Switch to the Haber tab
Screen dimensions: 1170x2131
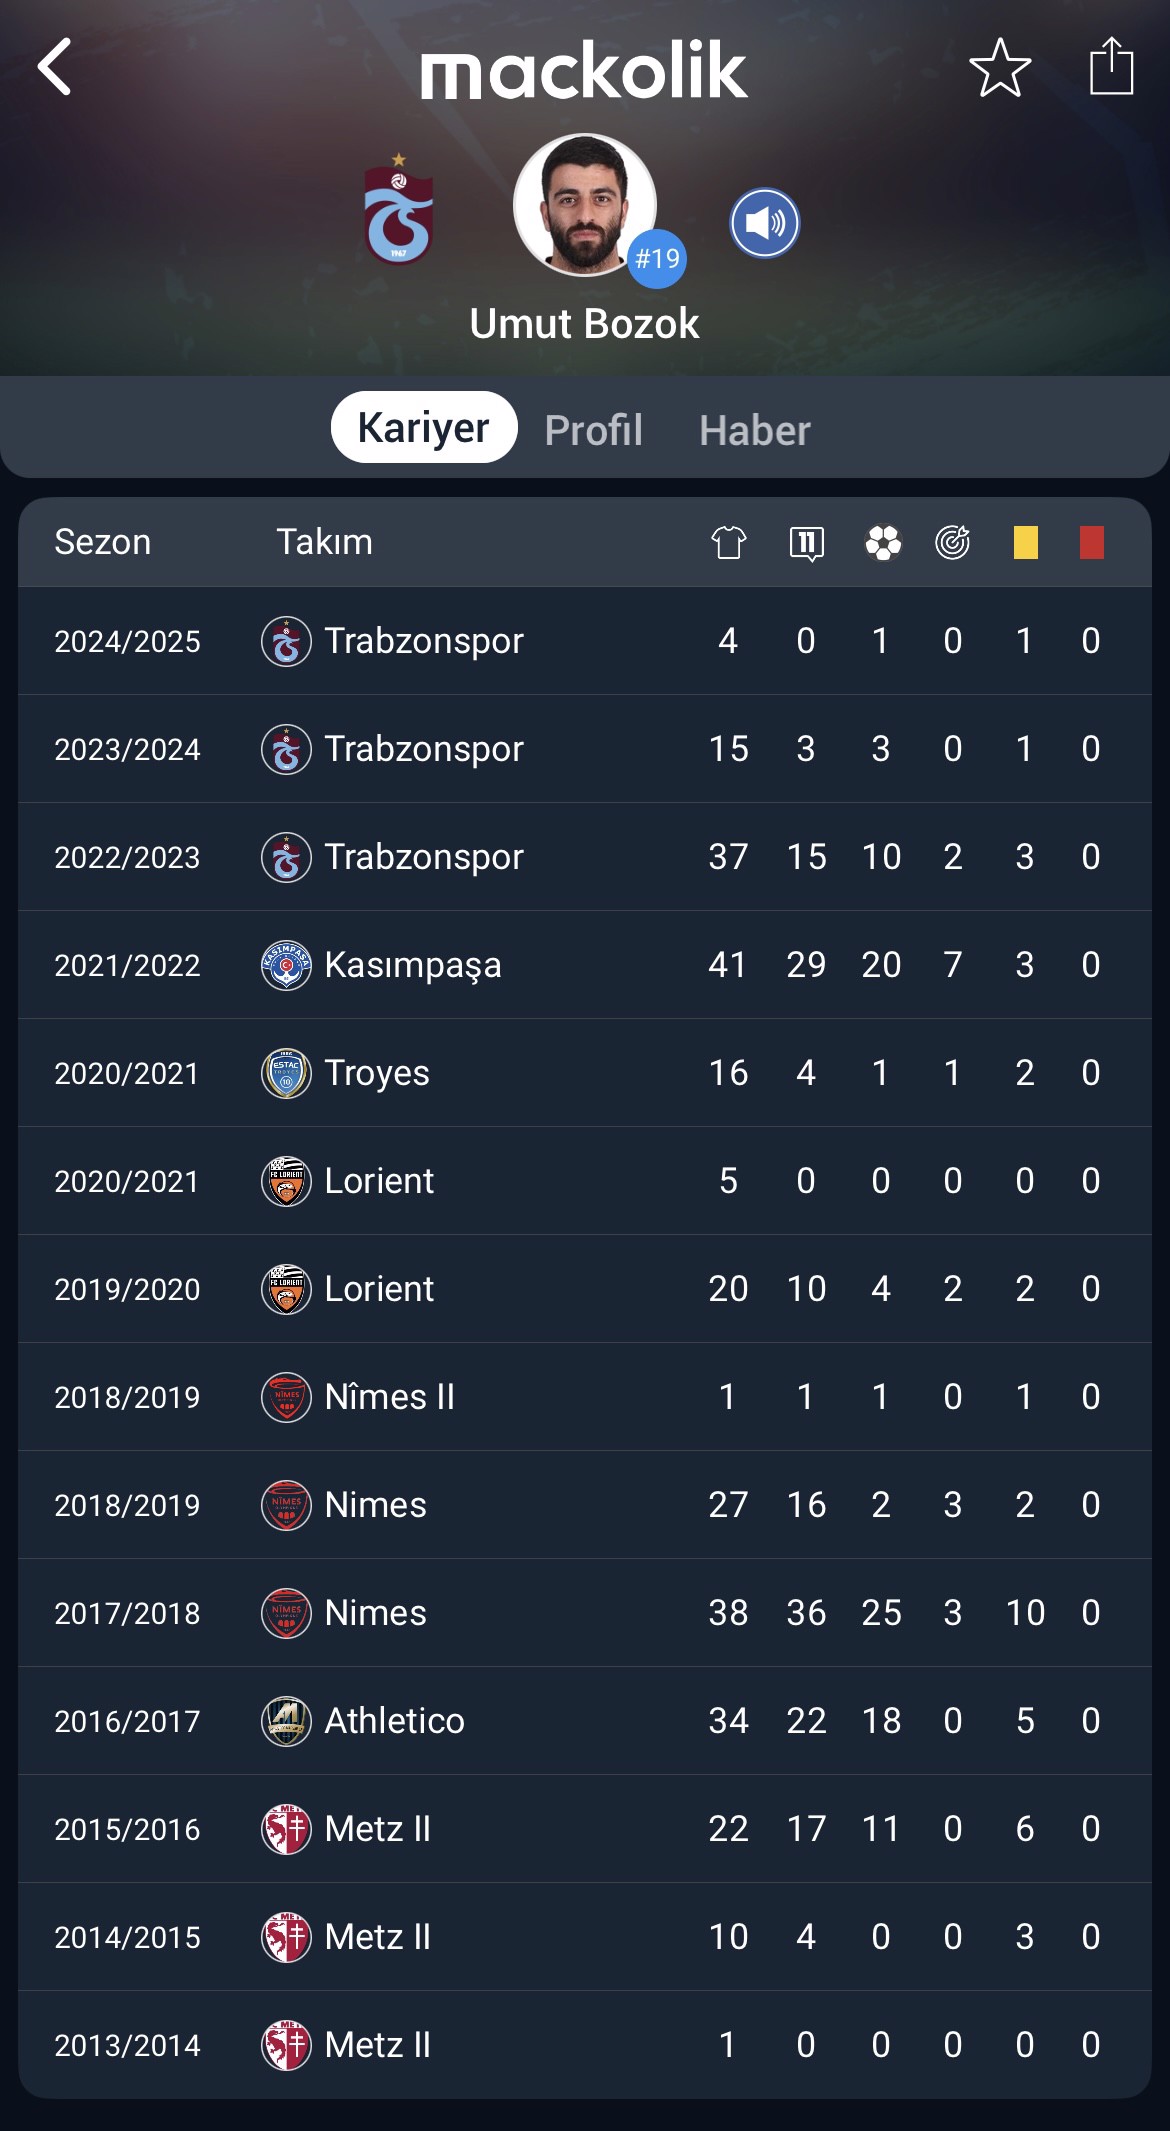755,430
